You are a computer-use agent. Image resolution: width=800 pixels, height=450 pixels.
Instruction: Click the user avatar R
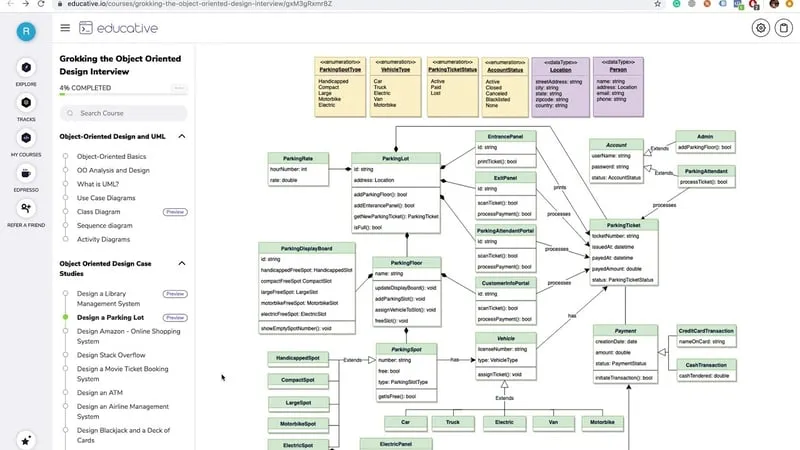[x=26, y=32]
